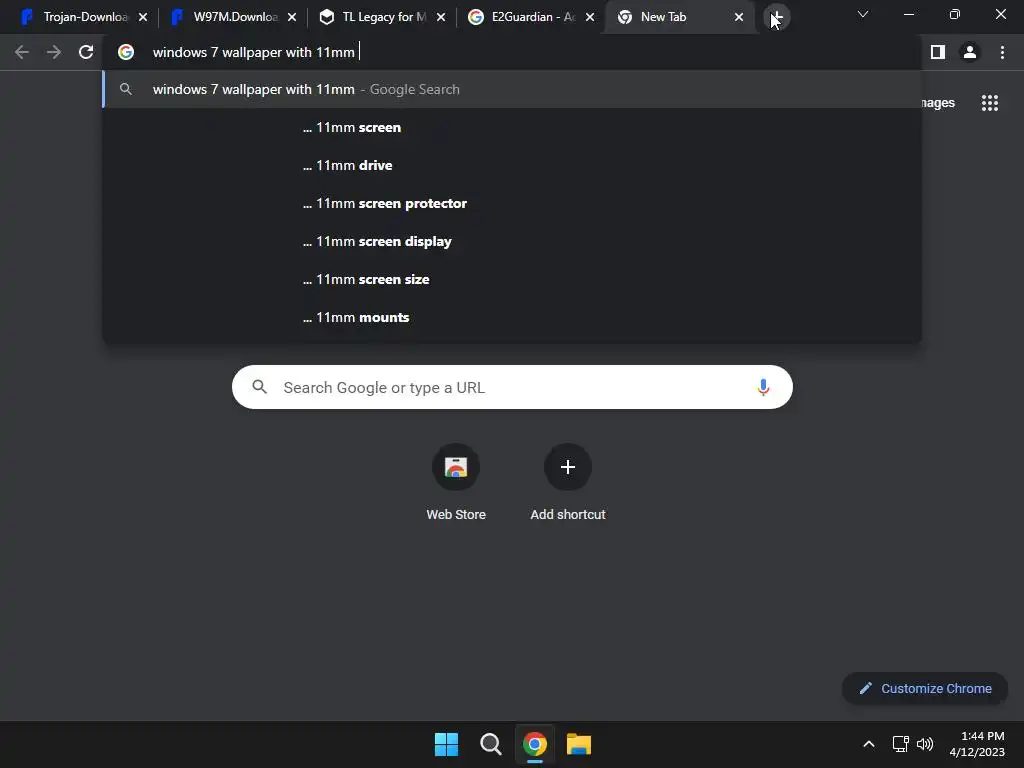This screenshot has width=1024, height=768.
Task: Choose the "11mm screen size" suggestion
Action: (512, 279)
